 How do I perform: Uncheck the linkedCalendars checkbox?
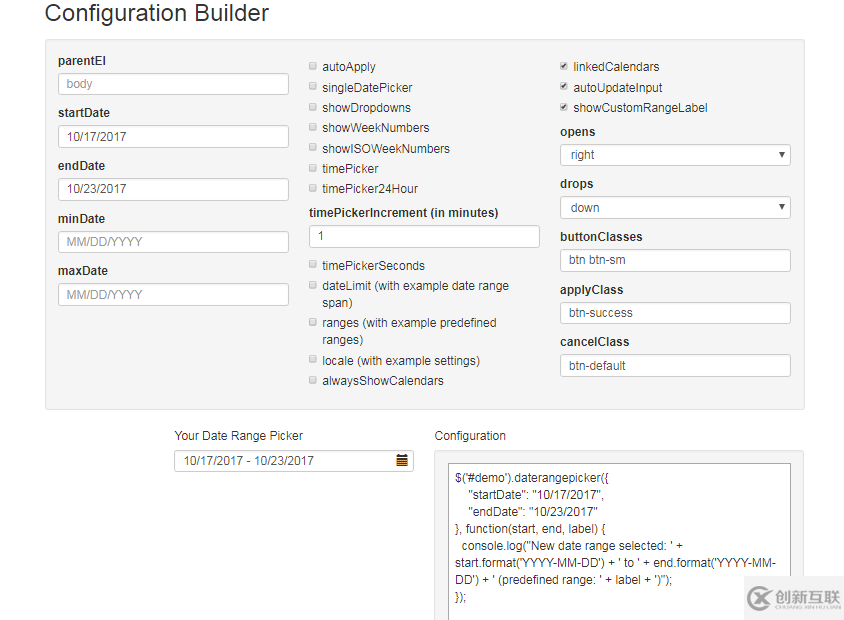(564, 67)
